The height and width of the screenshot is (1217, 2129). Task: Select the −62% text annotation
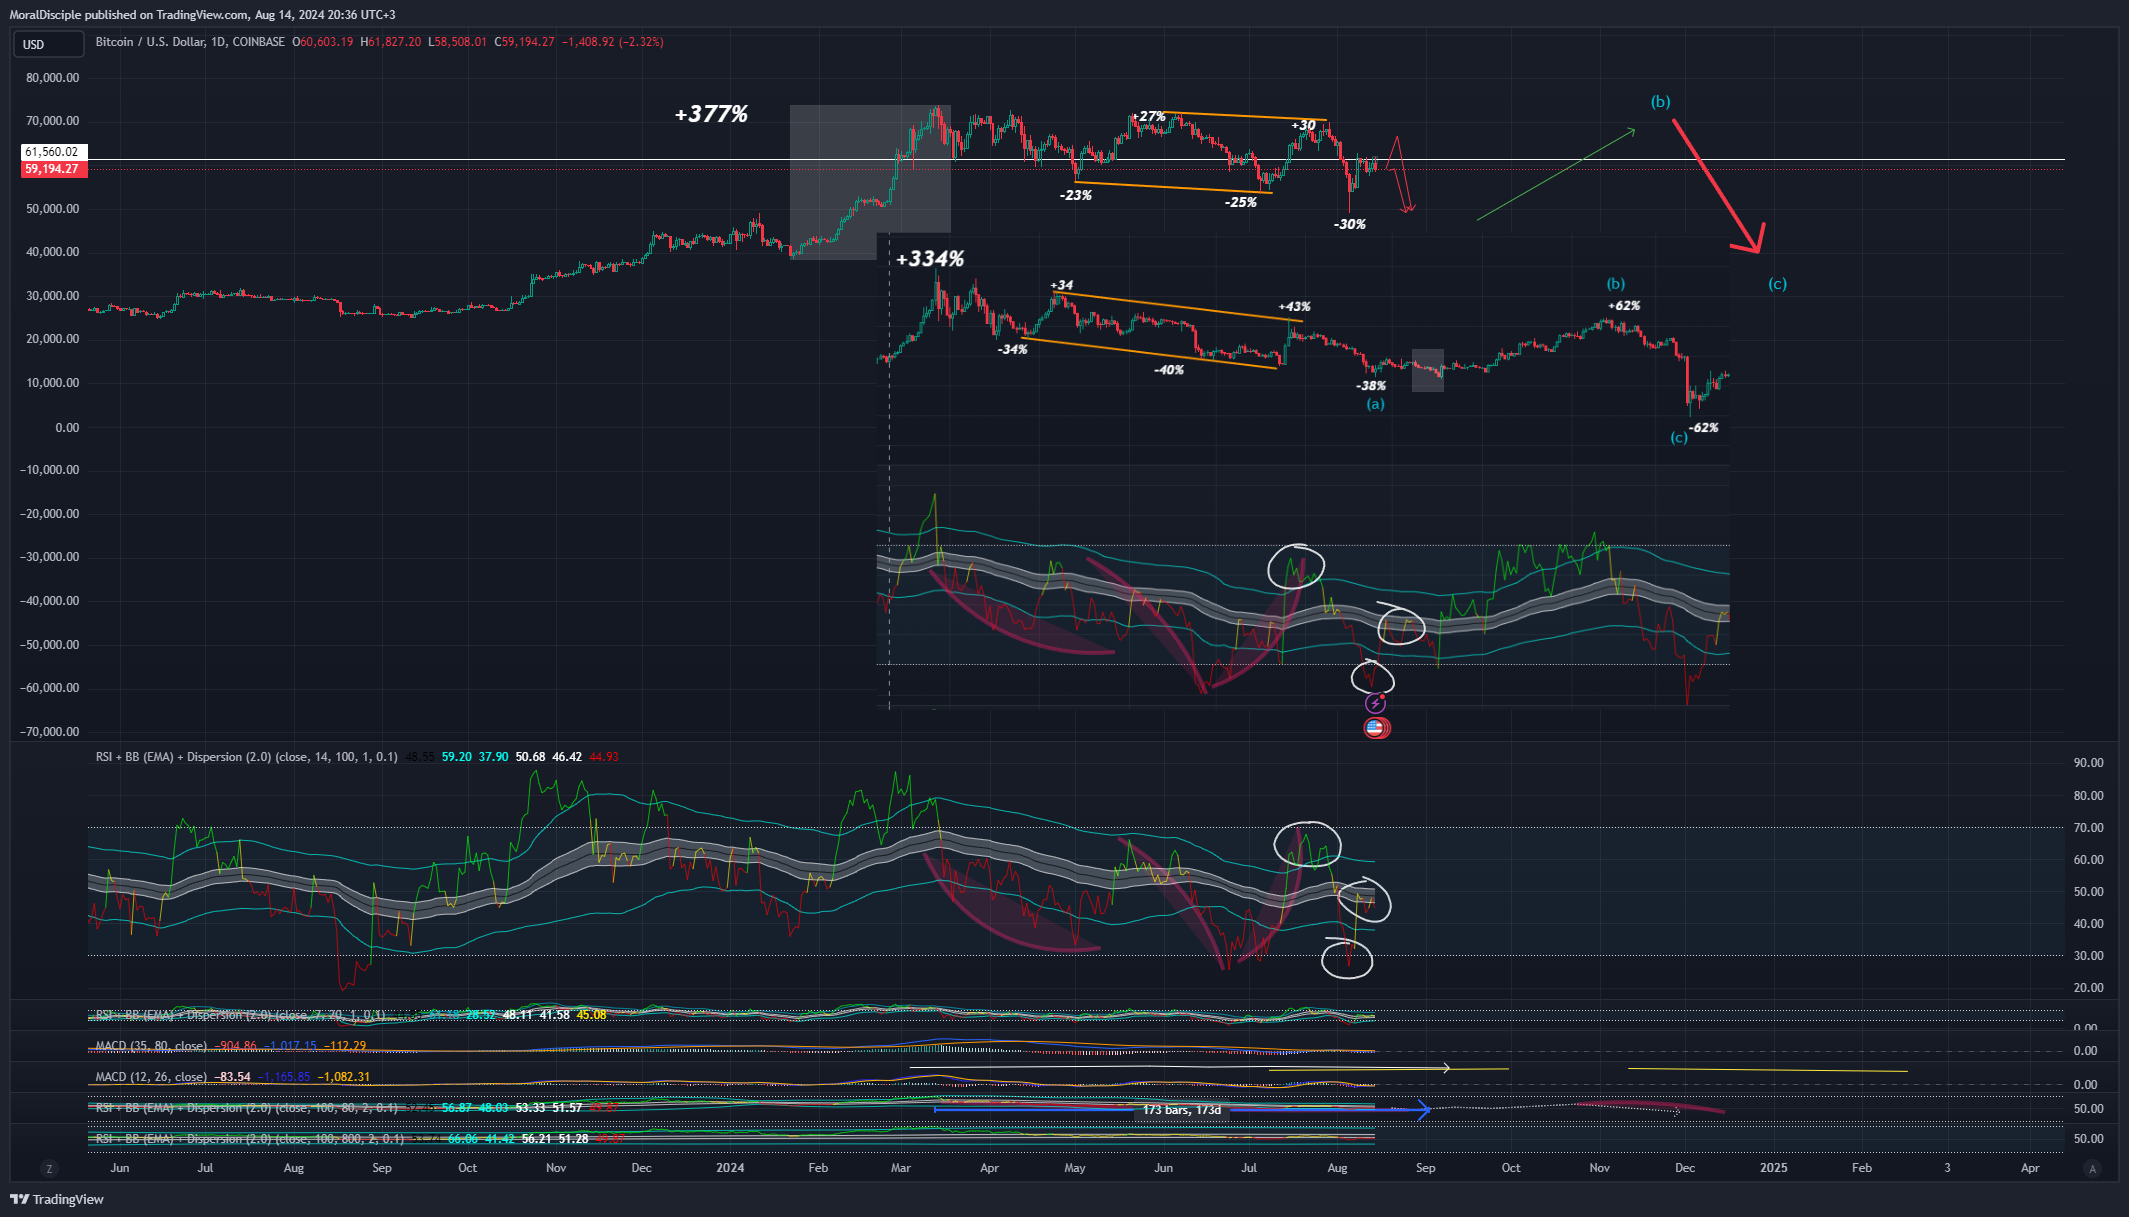point(1704,427)
